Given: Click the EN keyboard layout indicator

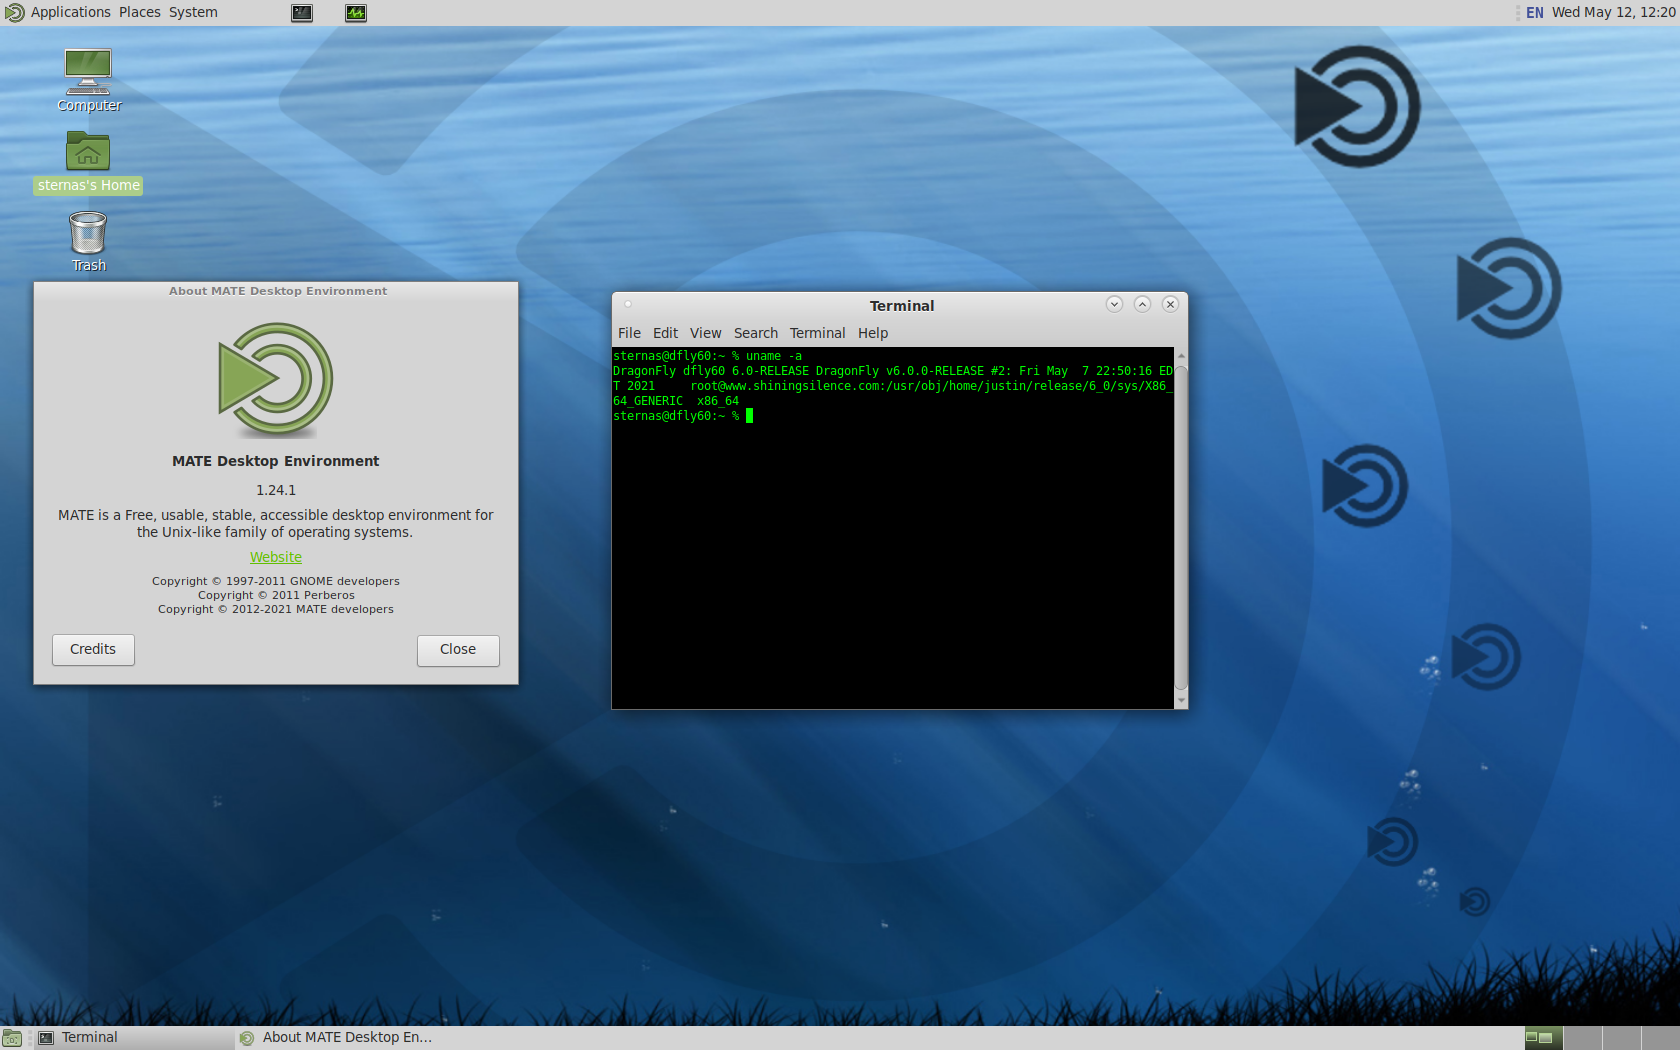Looking at the screenshot, I should 1534,12.
